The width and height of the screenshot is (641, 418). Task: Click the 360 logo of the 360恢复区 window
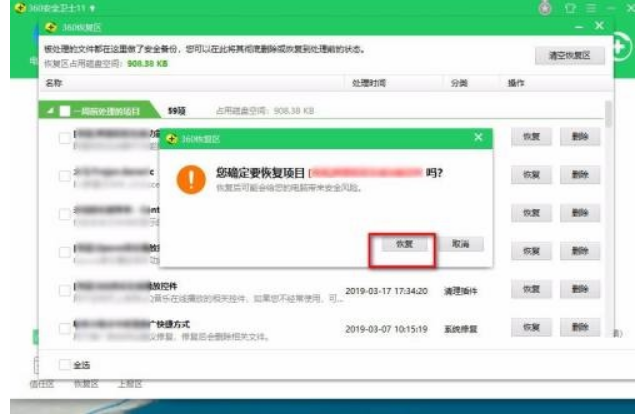point(51,27)
